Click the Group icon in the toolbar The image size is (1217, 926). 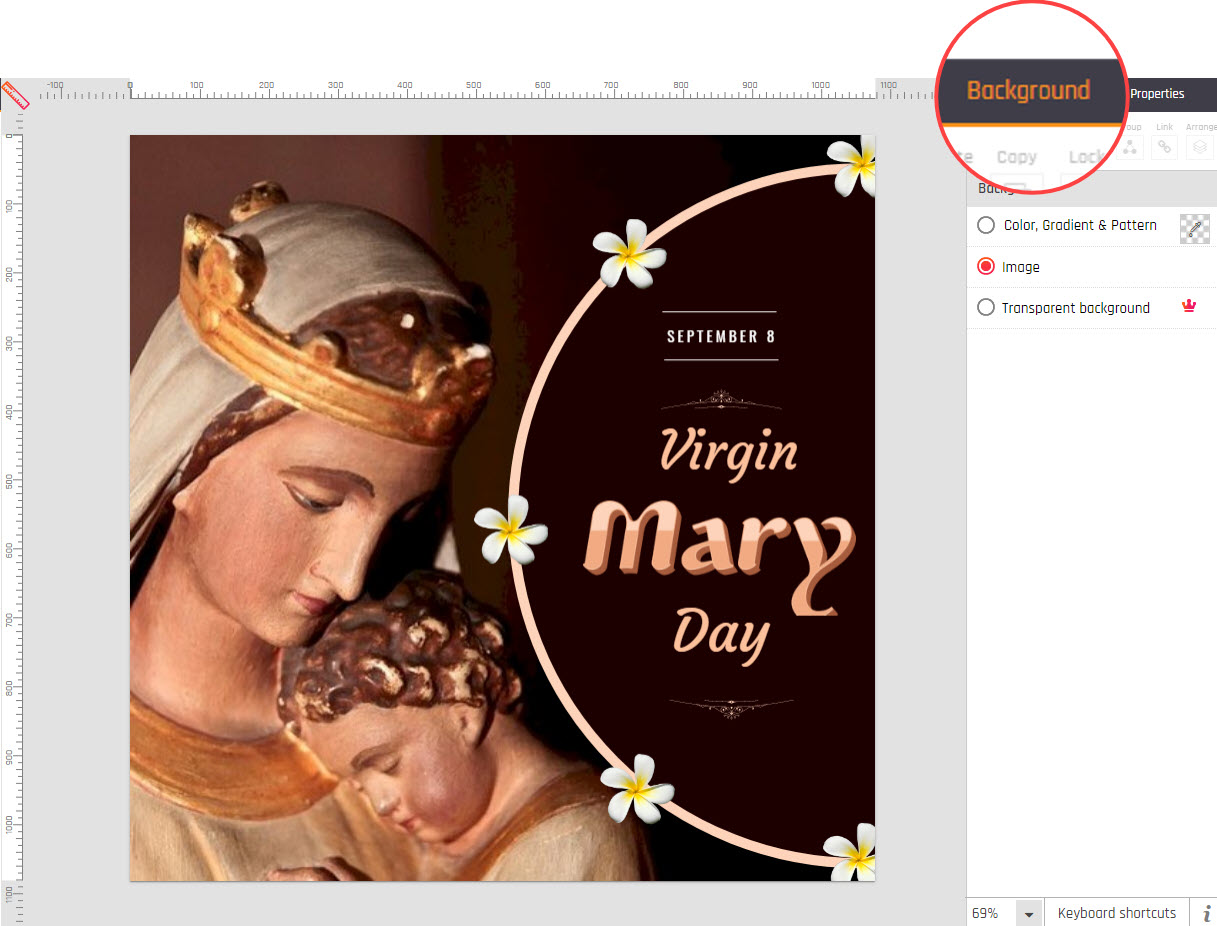click(x=1130, y=147)
